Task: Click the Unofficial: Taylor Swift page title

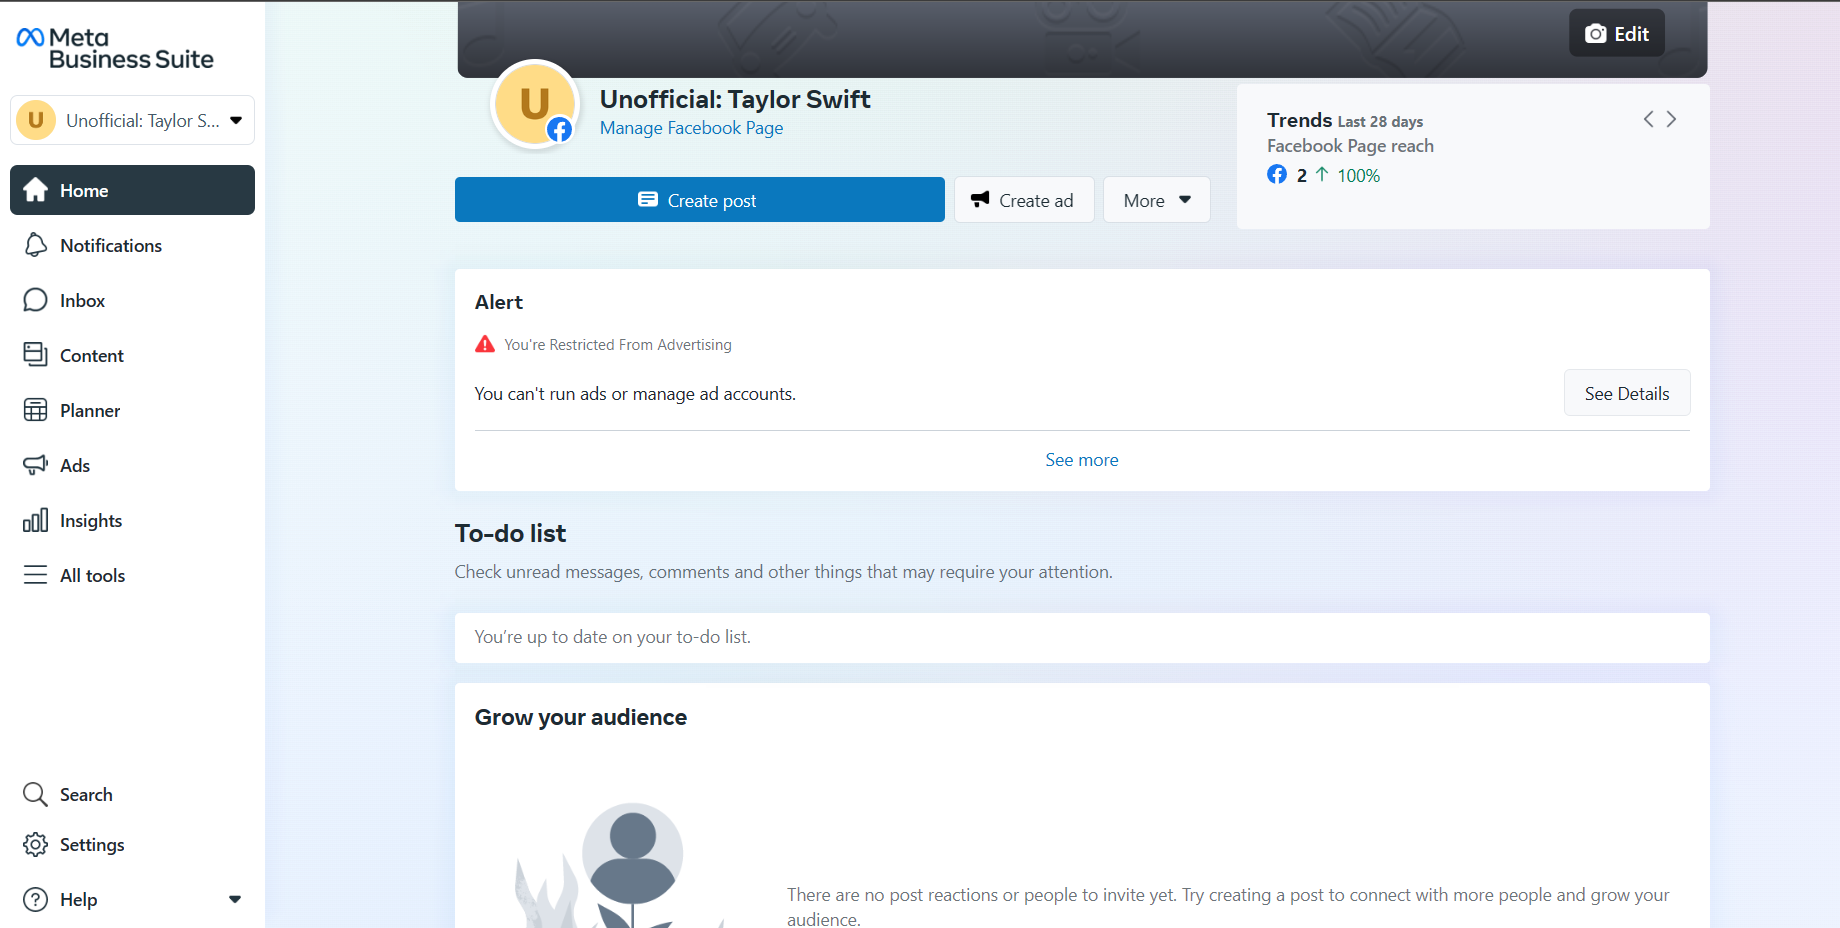Action: click(735, 99)
